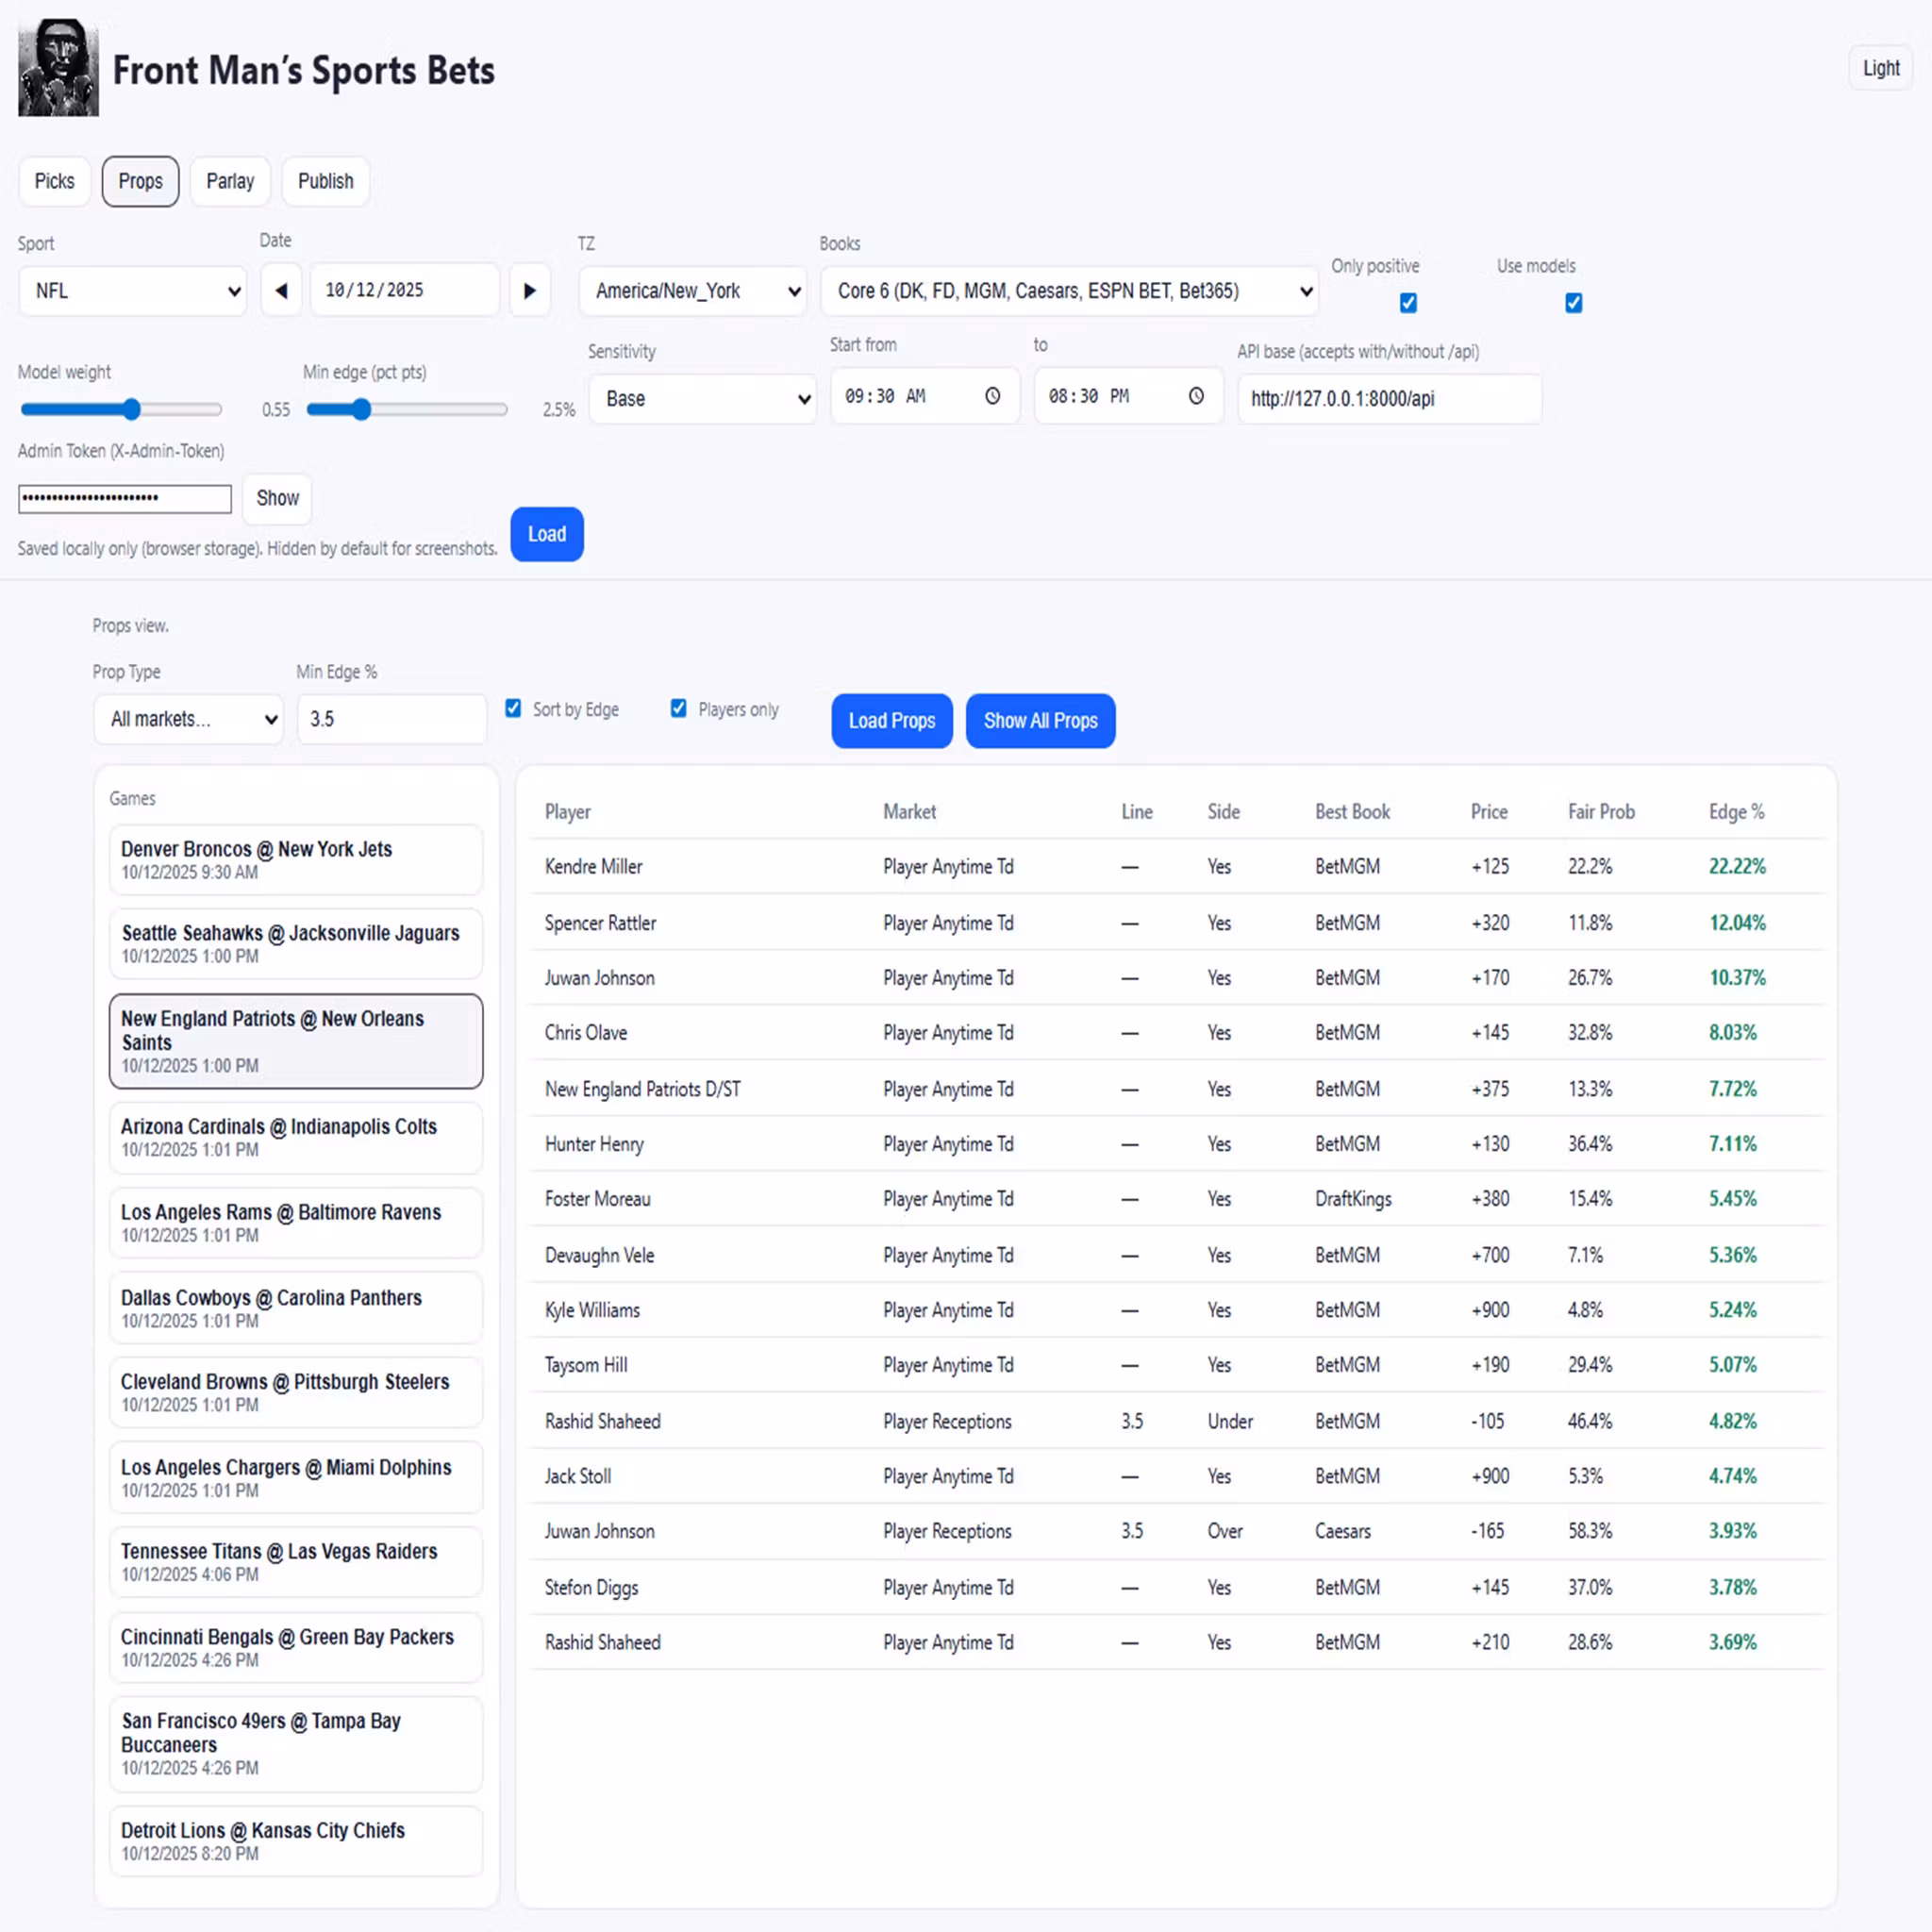Adjust the Model weight slider handle
The width and height of the screenshot is (1932, 1932).
(x=132, y=409)
